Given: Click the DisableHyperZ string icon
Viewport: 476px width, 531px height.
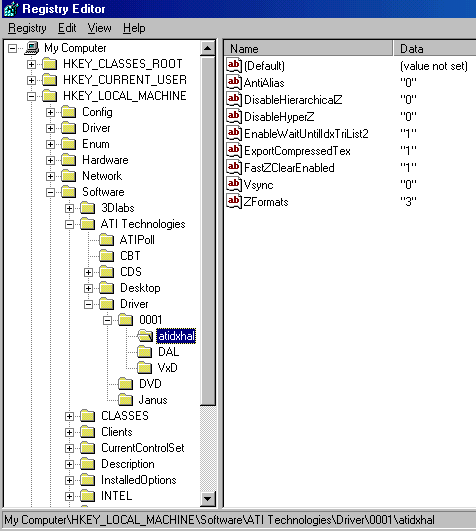Looking at the screenshot, I should [x=234, y=116].
